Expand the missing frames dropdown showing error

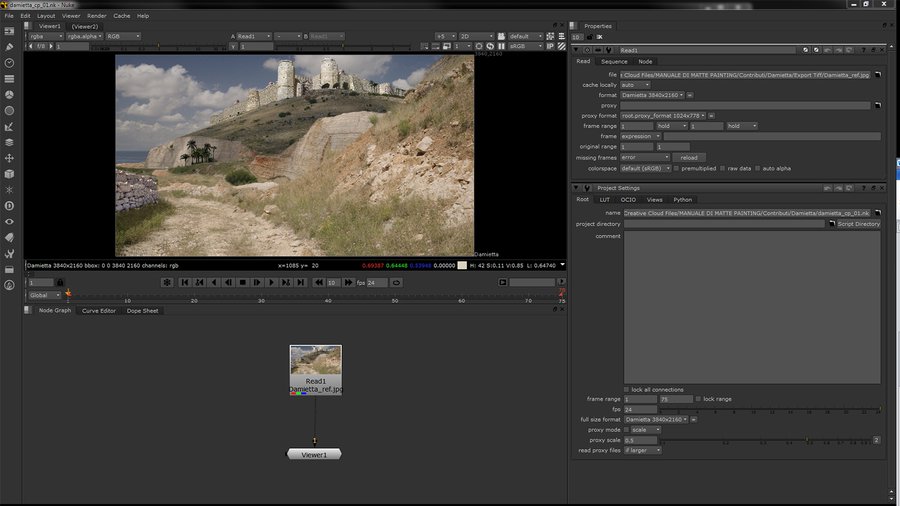[645, 157]
